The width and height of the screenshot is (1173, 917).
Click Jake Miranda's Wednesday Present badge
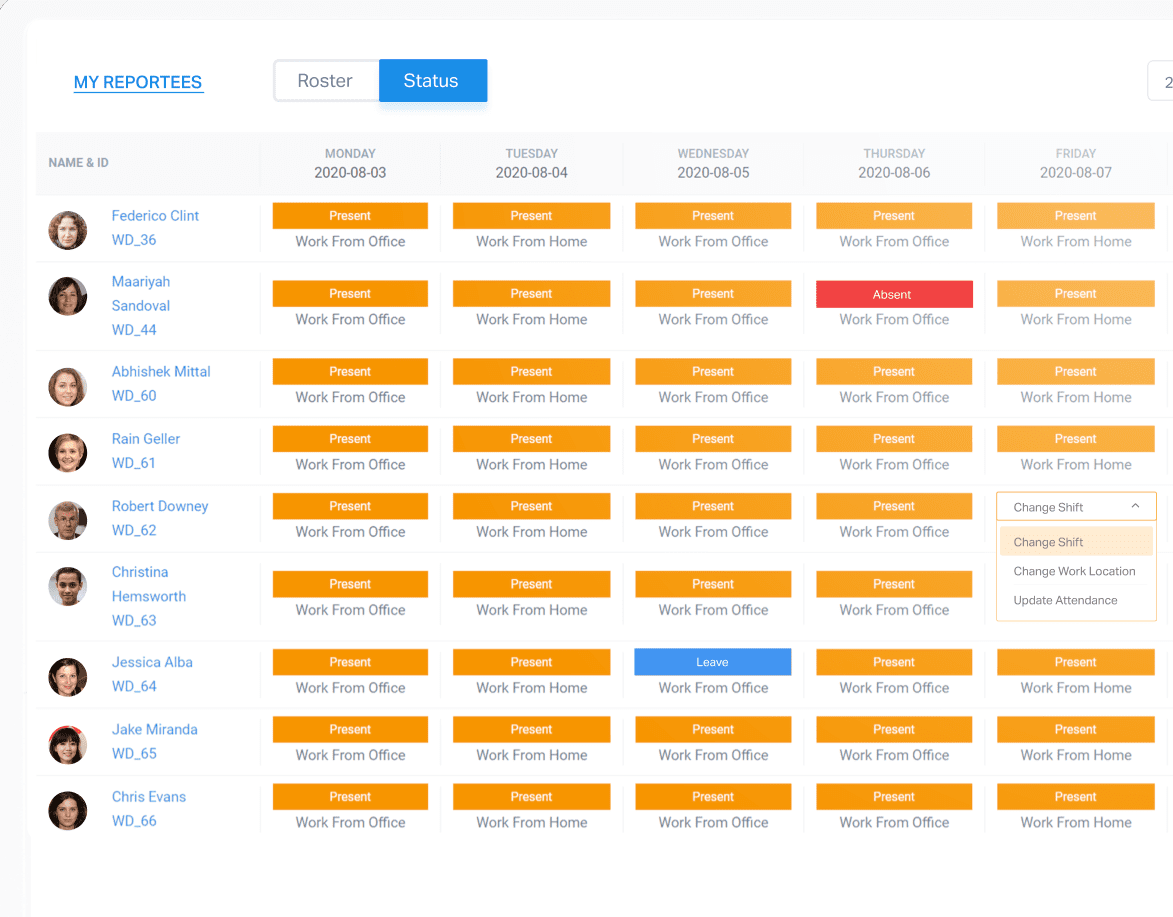[x=713, y=729]
